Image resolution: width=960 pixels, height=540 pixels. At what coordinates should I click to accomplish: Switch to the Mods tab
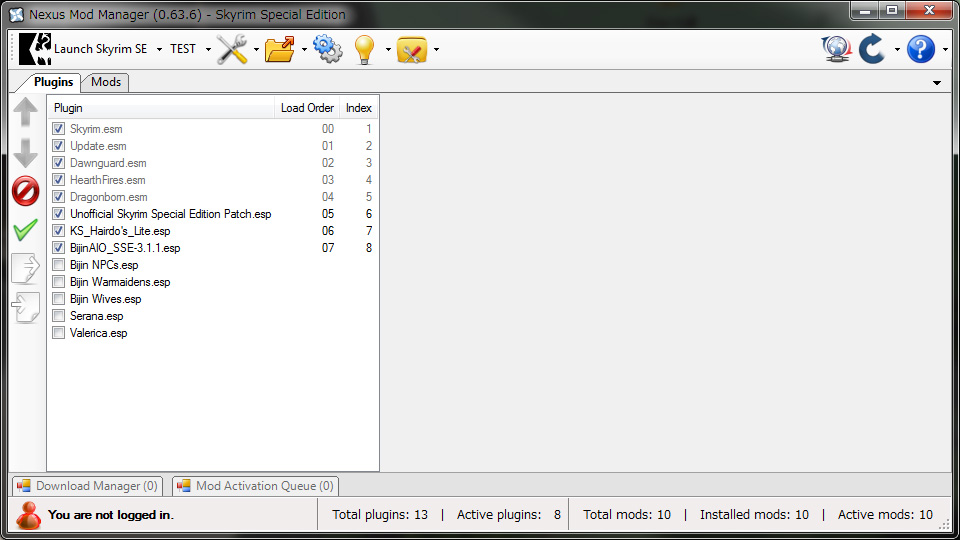[x=106, y=82]
